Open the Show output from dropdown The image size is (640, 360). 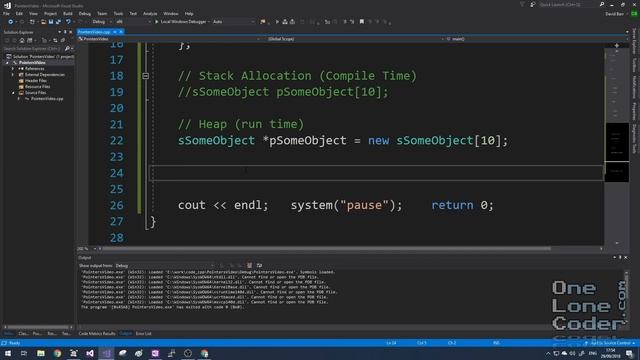coord(165,266)
